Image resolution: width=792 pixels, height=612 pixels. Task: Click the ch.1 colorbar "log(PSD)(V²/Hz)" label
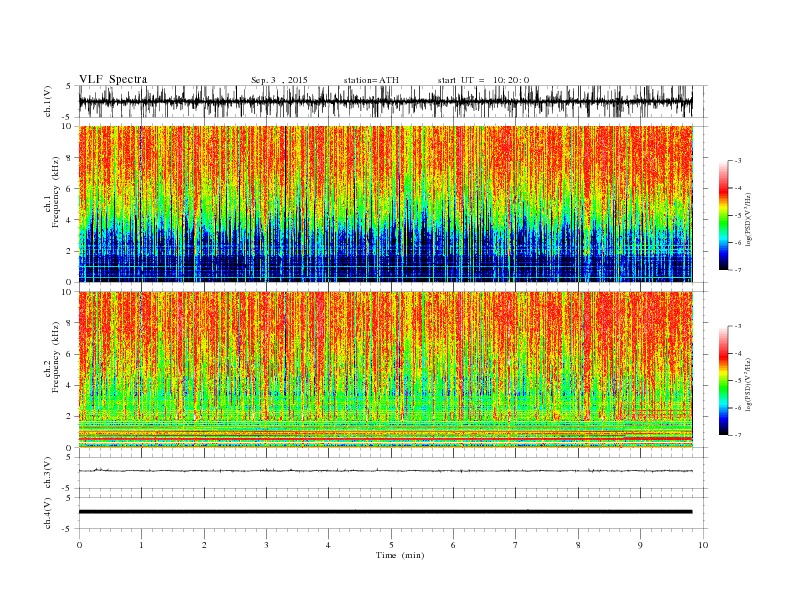pyautogui.click(x=748, y=219)
